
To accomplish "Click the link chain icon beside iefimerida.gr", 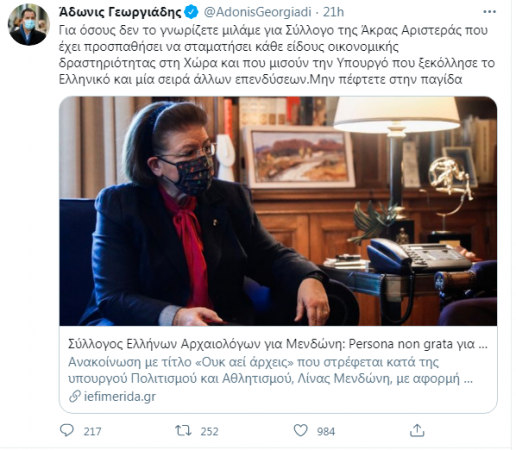I will [75, 396].
